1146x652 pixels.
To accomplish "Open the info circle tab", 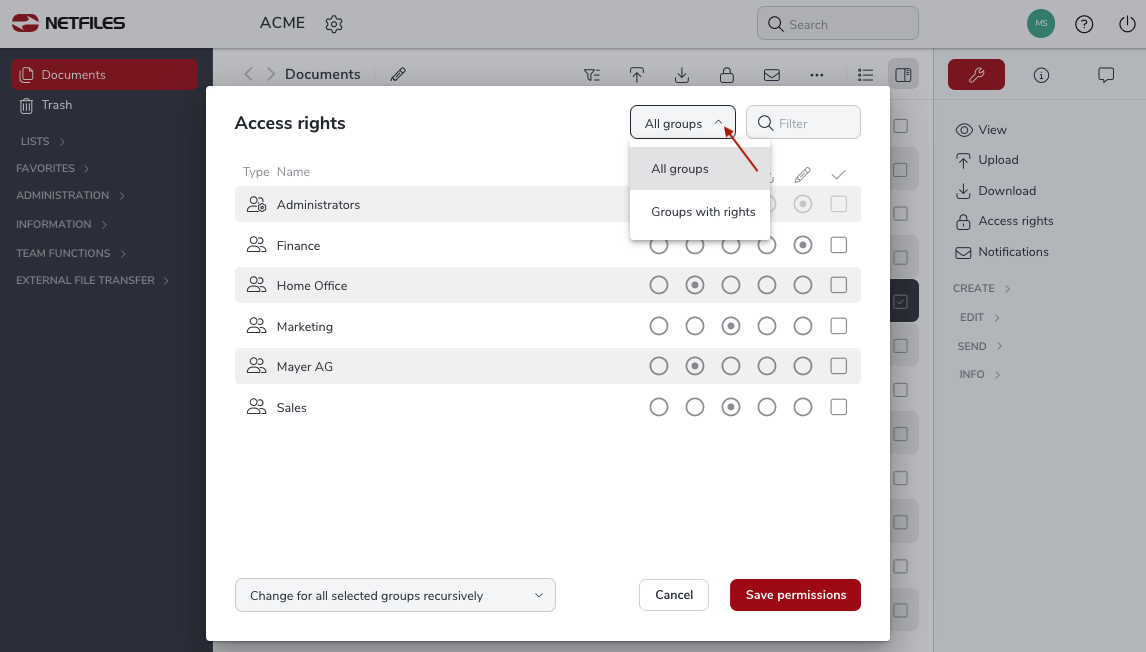I will (1041, 75).
